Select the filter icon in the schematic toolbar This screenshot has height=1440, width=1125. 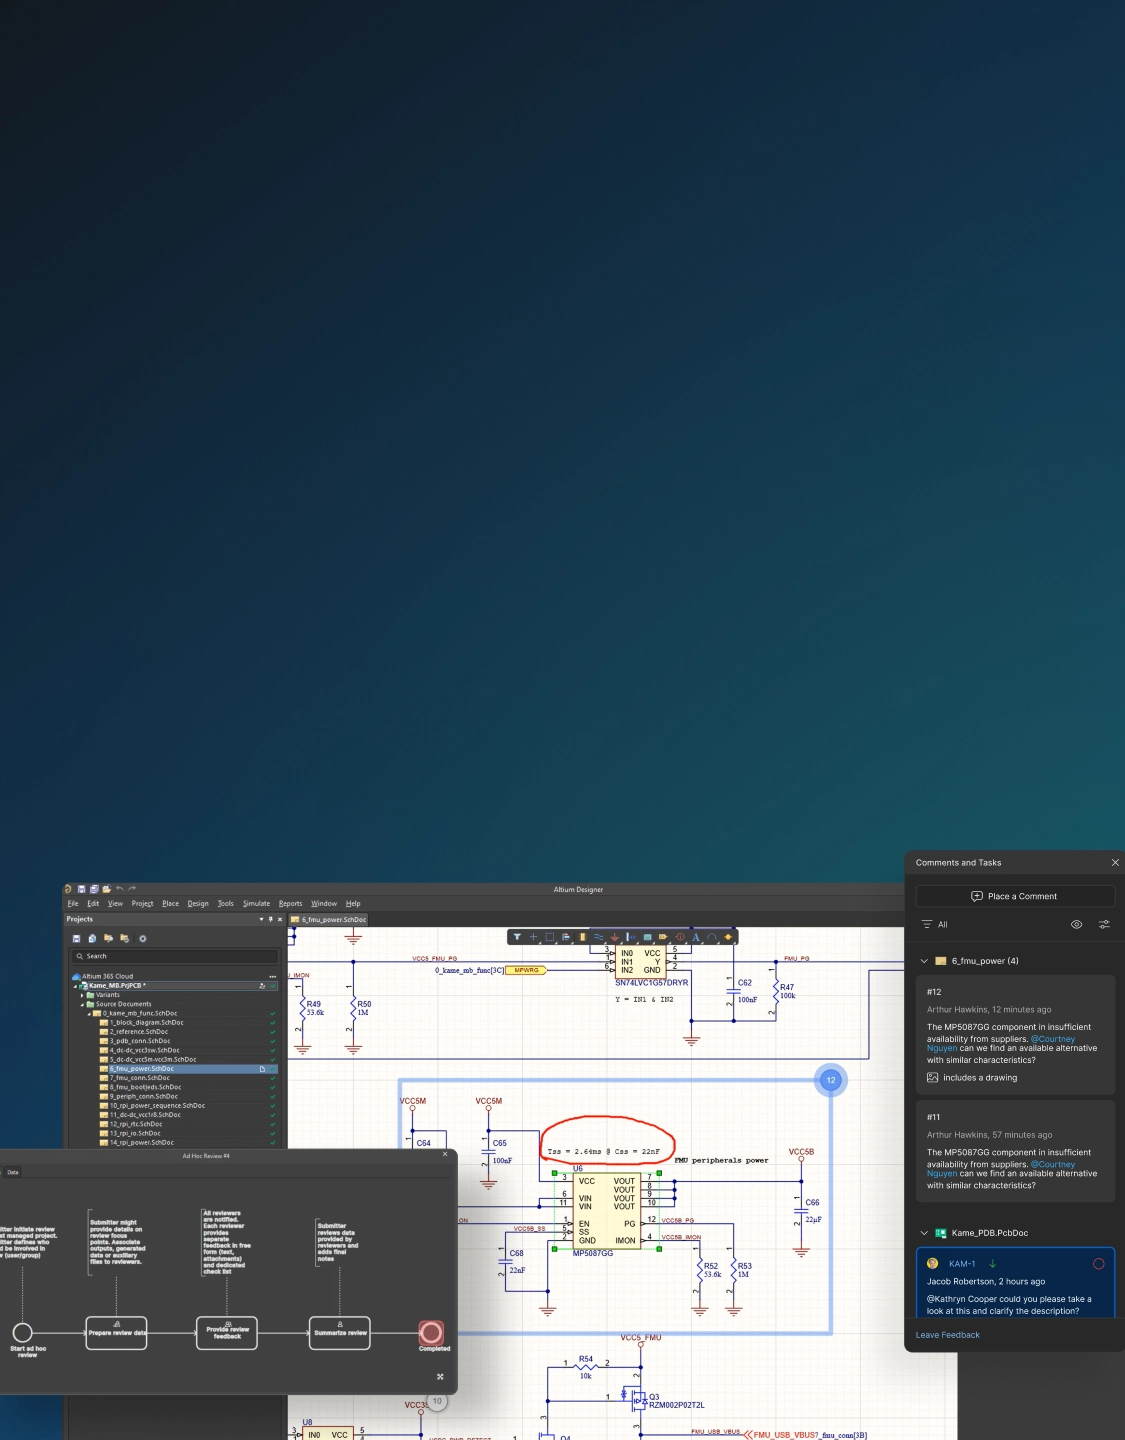(517, 937)
